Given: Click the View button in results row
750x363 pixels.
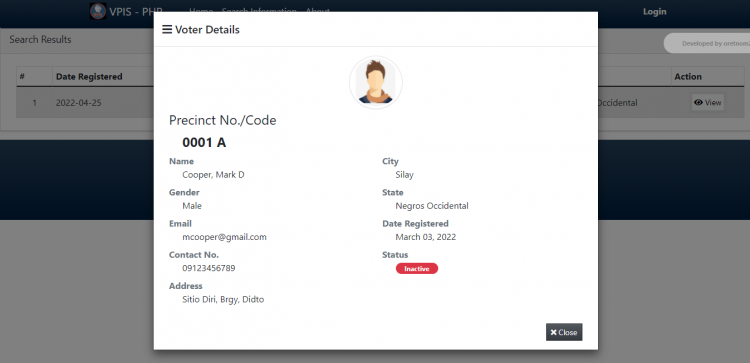Looking at the screenshot, I should [707, 102].
